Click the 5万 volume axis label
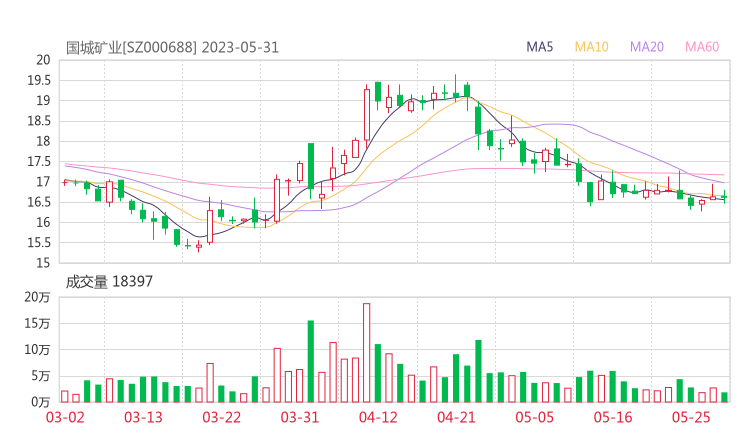Viewport: 740px width, 440px height. (x=41, y=376)
